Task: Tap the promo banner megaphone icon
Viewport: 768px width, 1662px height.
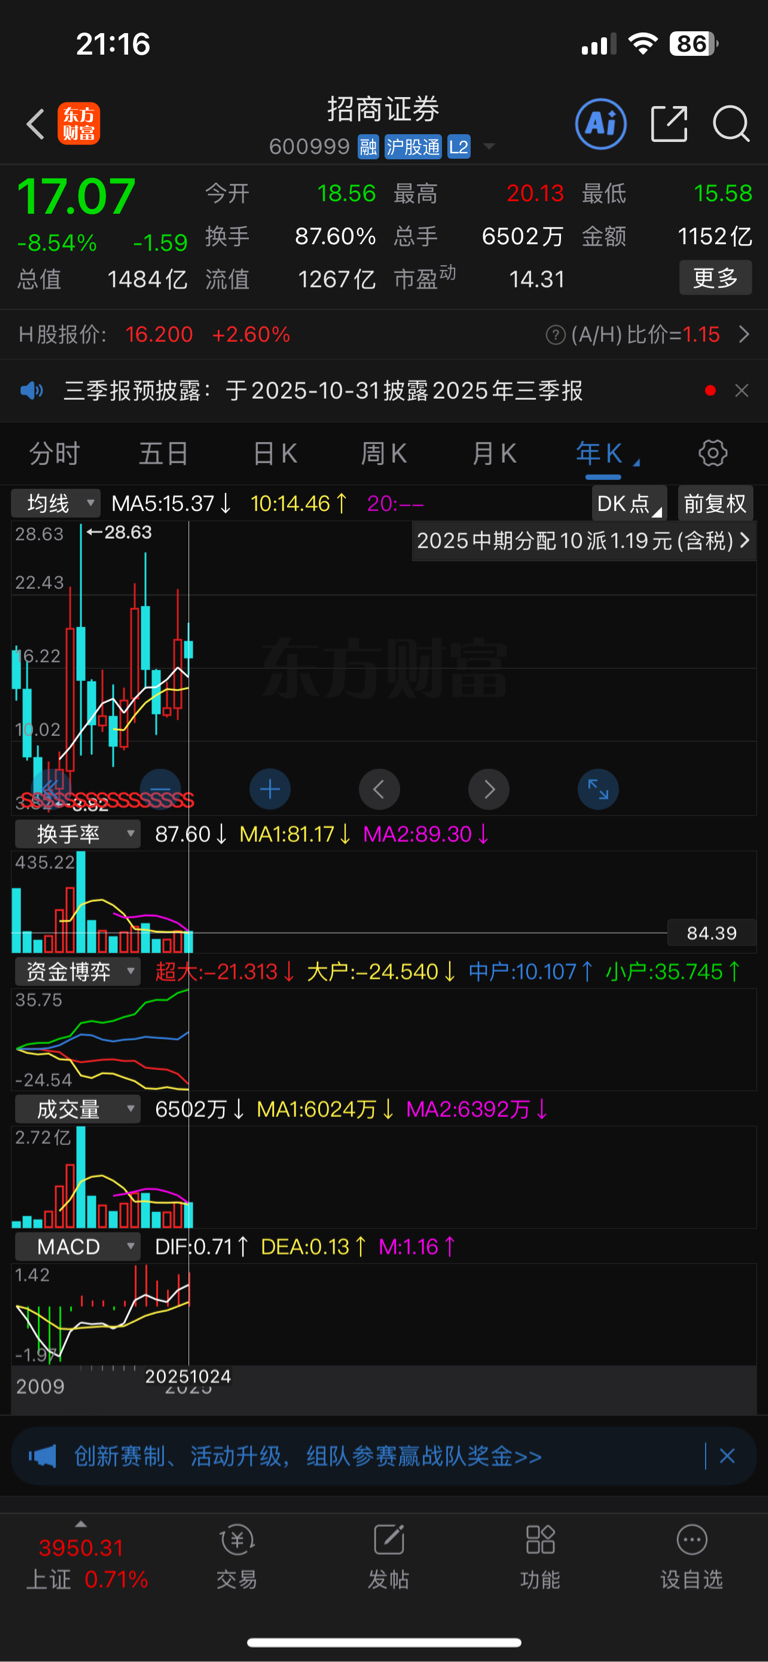Action: coord(42,1456)
